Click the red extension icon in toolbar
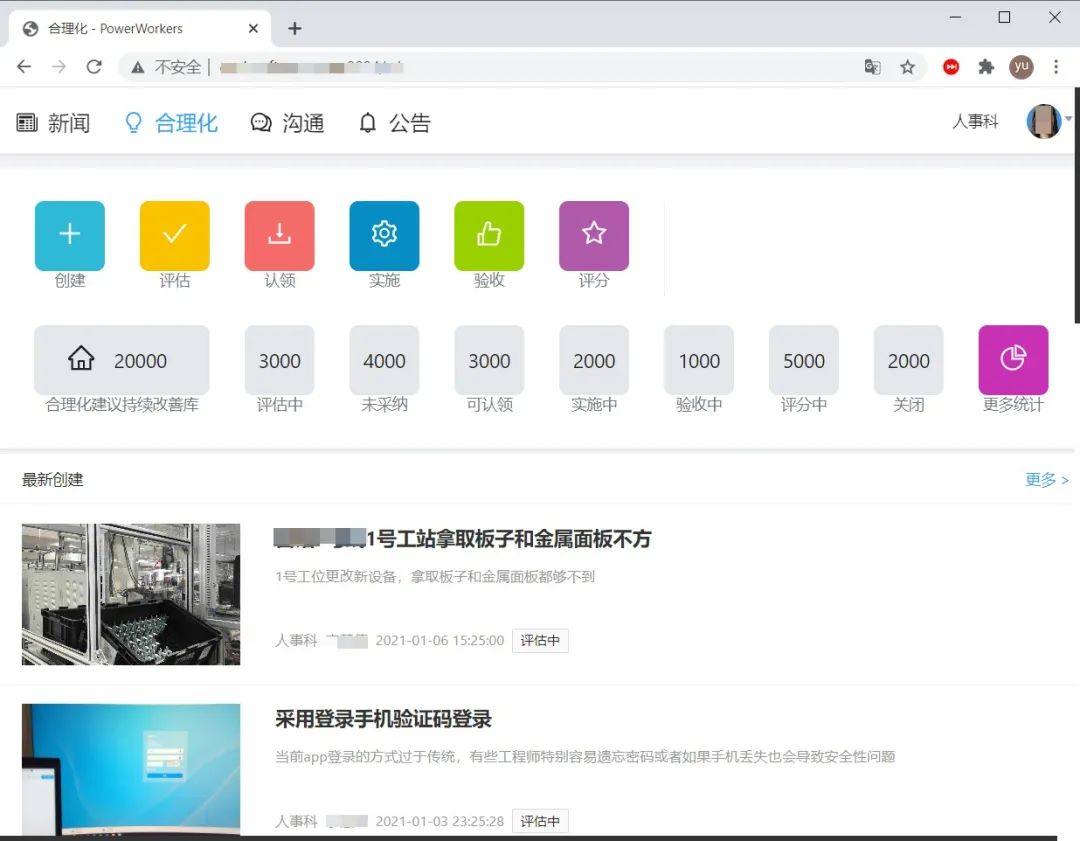This screenshot has width=1080, height=841. tap(951, 67)
